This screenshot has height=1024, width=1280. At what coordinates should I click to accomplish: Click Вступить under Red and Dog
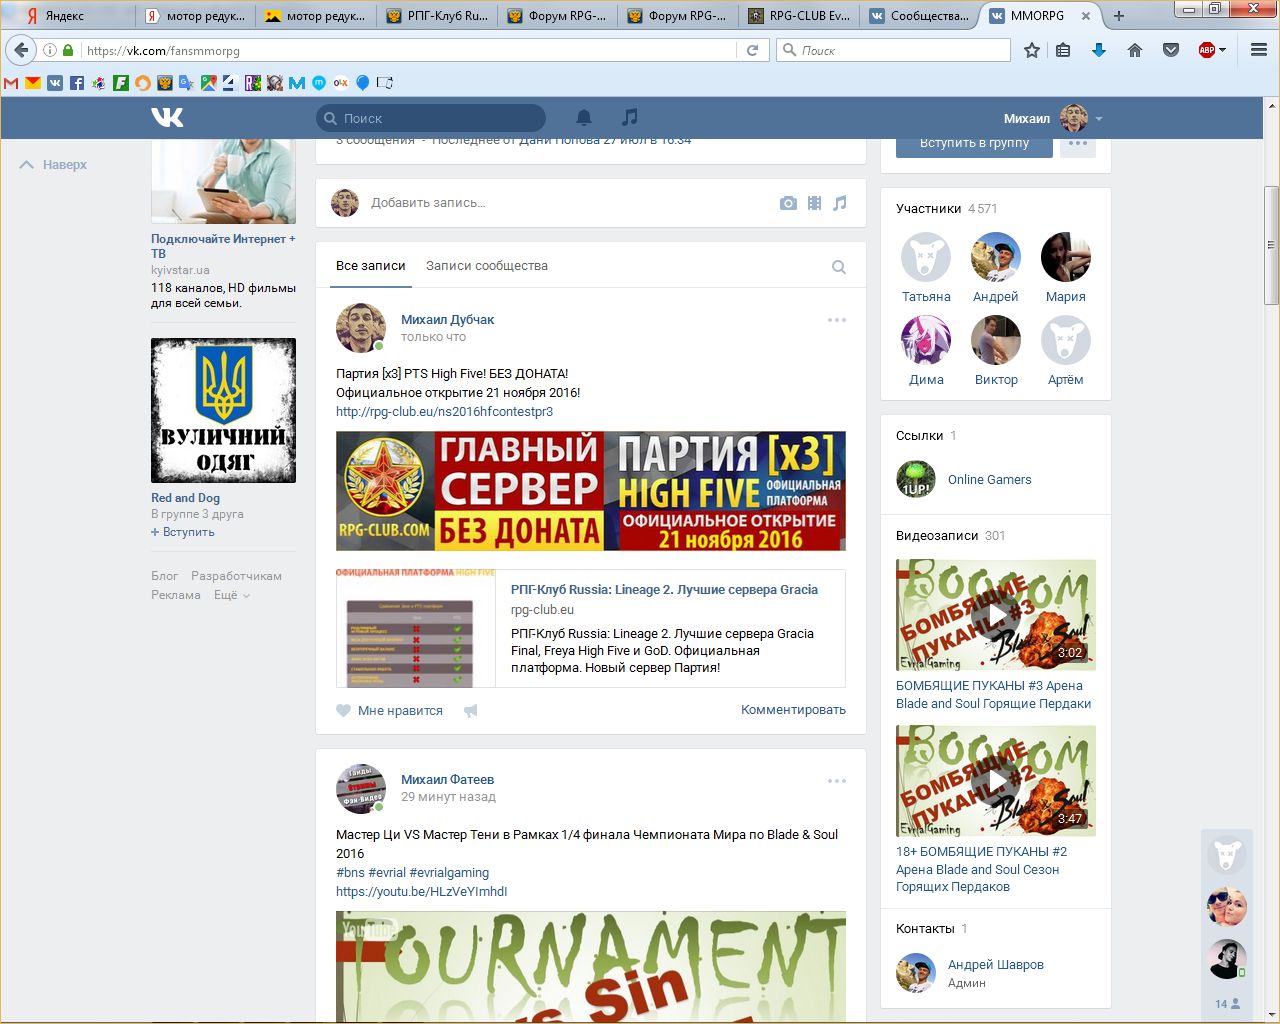(x=183, y=532)
